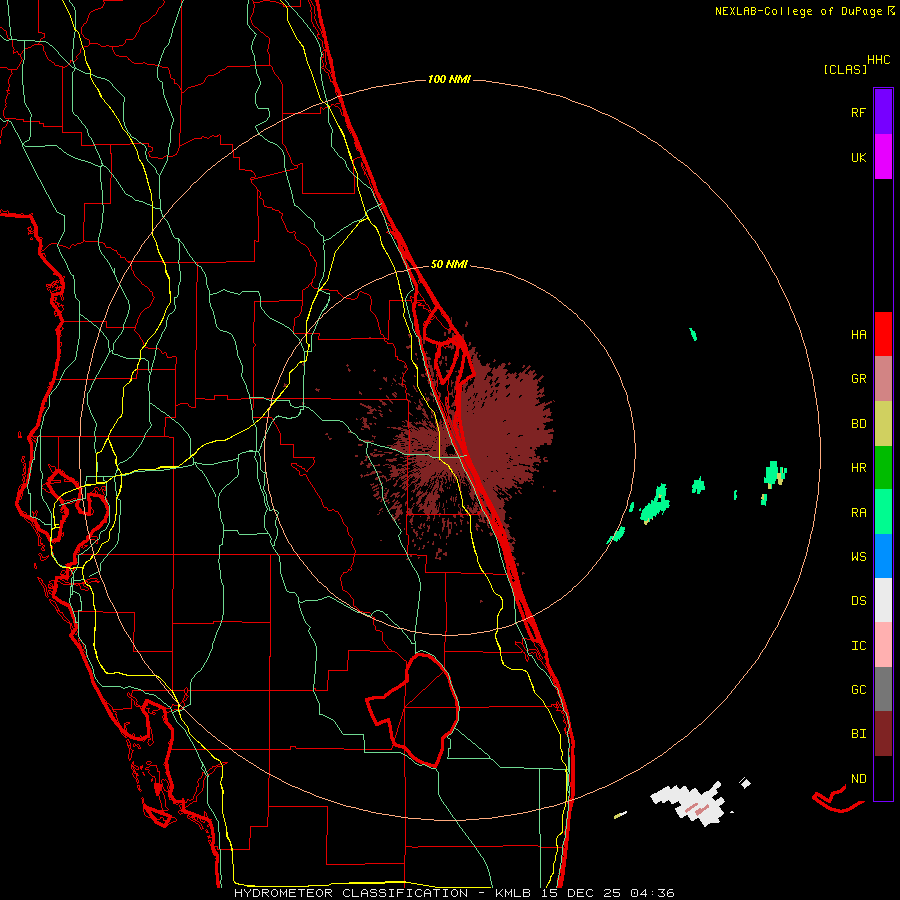Viewport: 900px width, 900px height.
Task: Click the 'UK' legend label
Action: (858, 157)
